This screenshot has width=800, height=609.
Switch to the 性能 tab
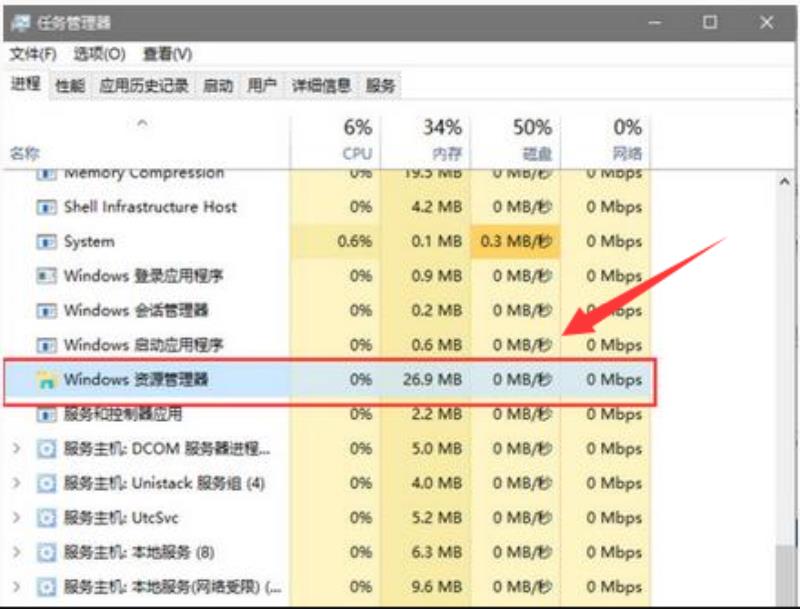pyautogui.click(x=70, y=86)
